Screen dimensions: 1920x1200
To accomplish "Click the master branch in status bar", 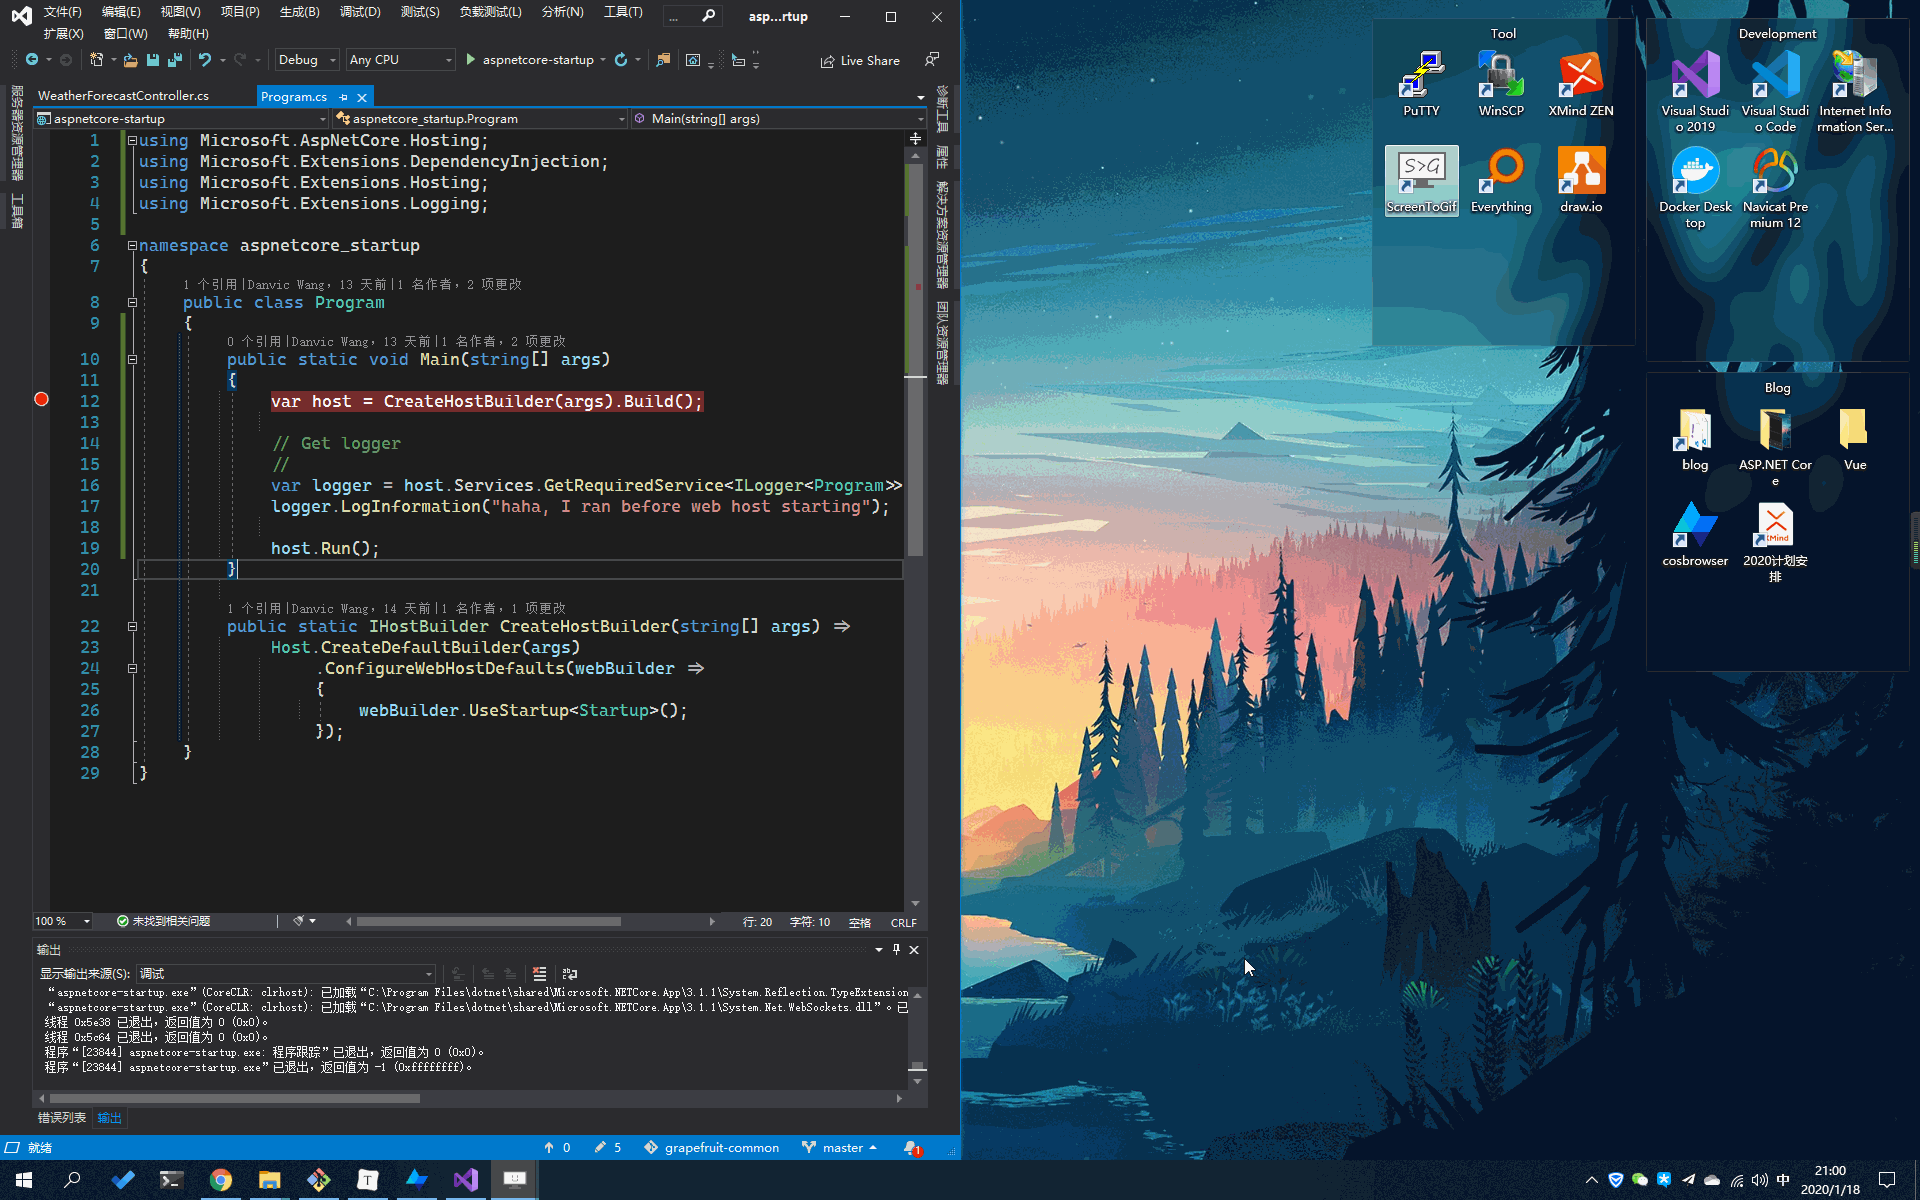I will (x=841, y=1147).
